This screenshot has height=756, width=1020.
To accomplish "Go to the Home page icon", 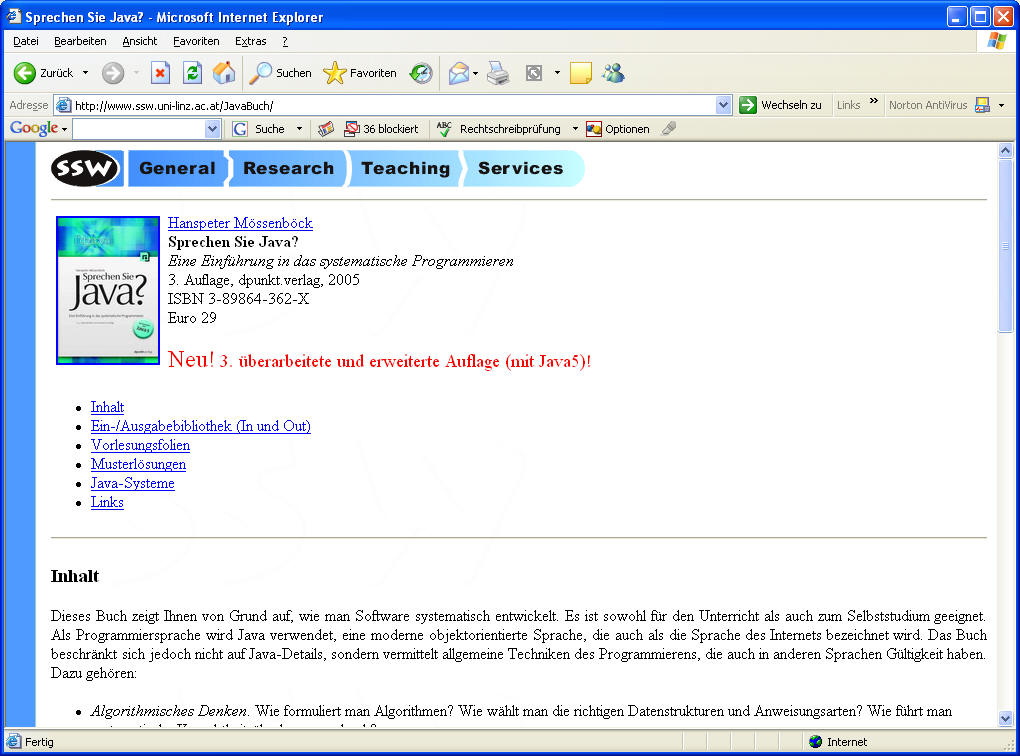I will 224,73.
